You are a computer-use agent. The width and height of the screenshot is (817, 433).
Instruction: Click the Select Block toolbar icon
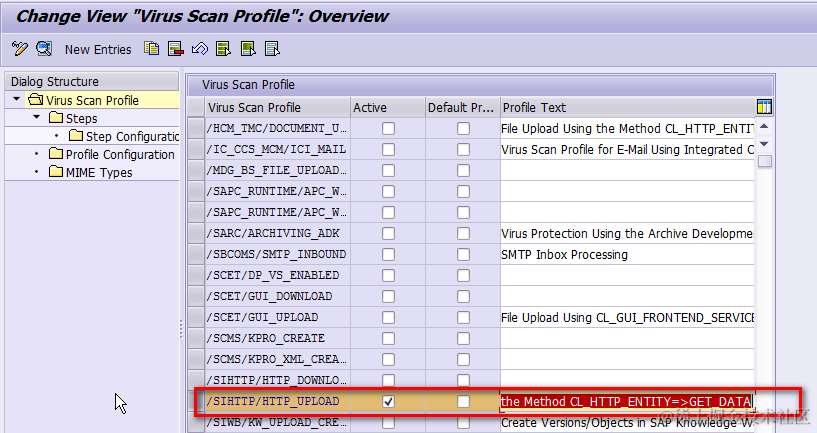248,49
